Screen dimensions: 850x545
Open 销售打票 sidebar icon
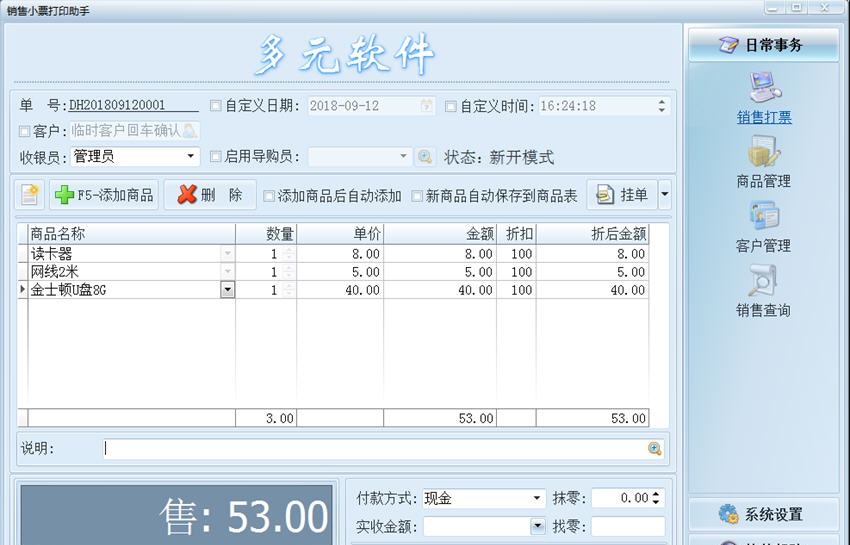(764, 88)
